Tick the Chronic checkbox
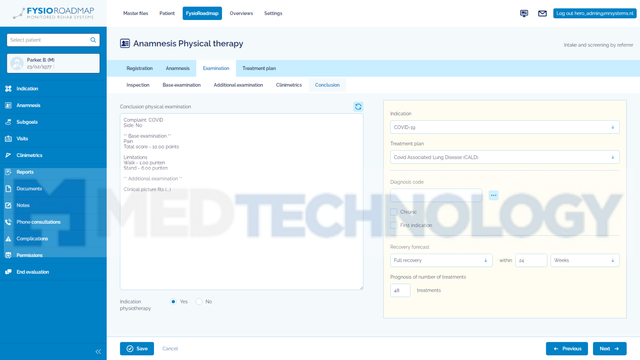This screenshot has width=640, height=360. tap(393, 212)
